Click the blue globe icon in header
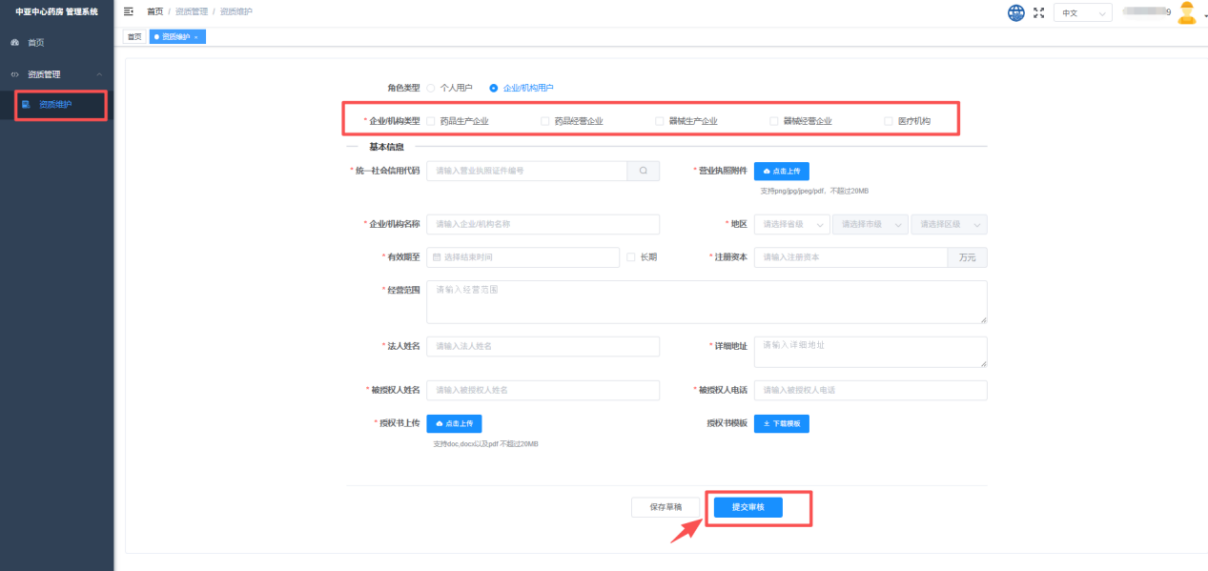 [1016, 12]
